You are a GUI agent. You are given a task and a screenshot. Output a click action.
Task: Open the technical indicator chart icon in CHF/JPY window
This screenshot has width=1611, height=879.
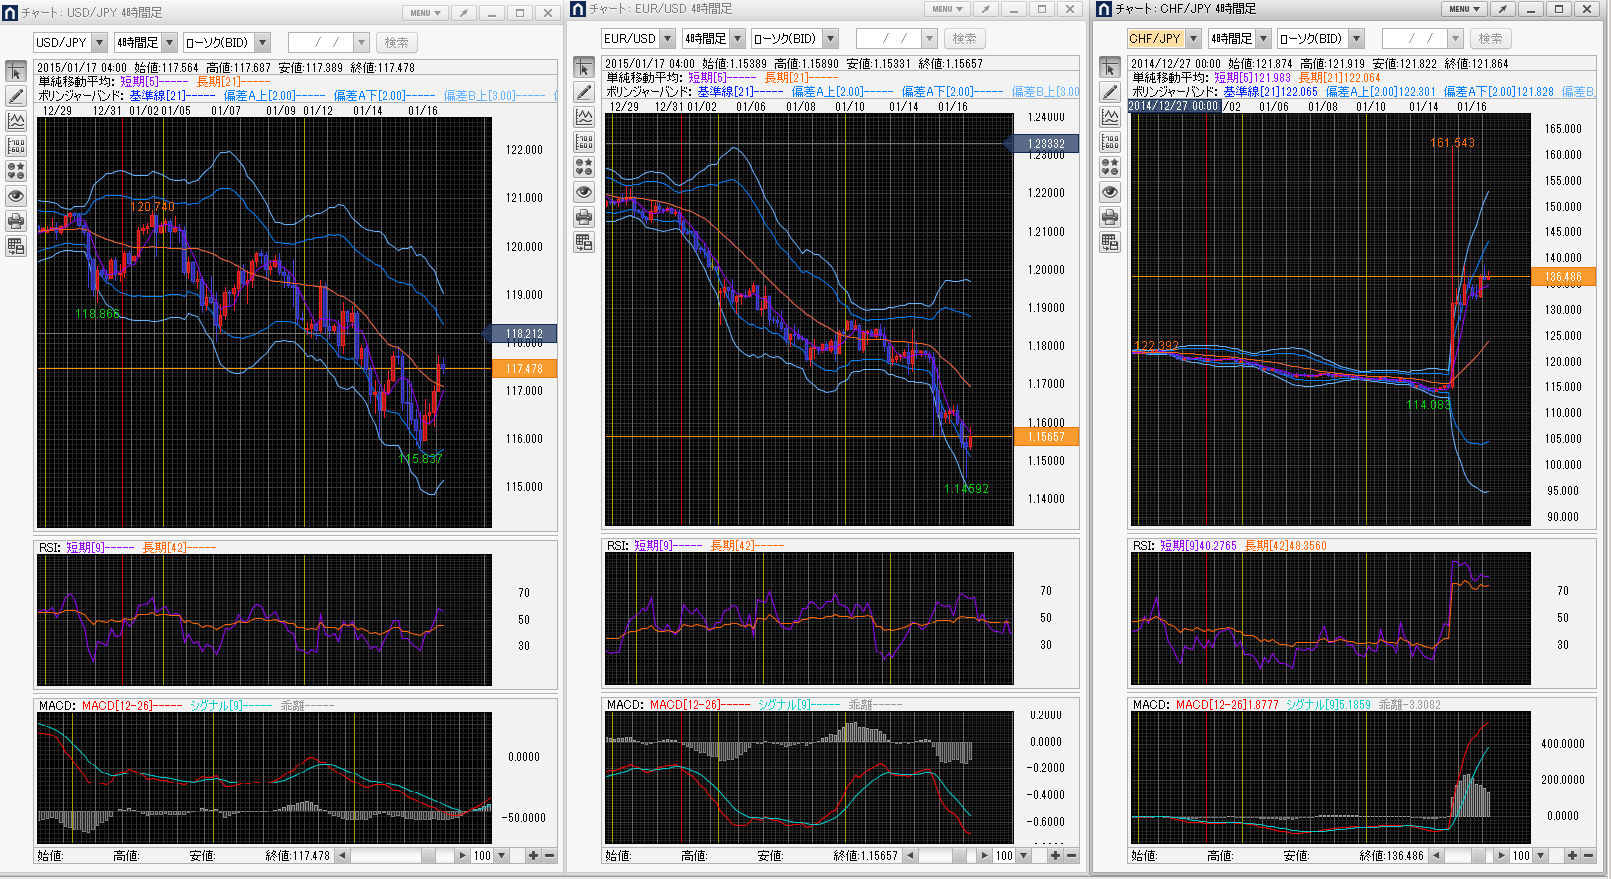tap(1110, 117)
